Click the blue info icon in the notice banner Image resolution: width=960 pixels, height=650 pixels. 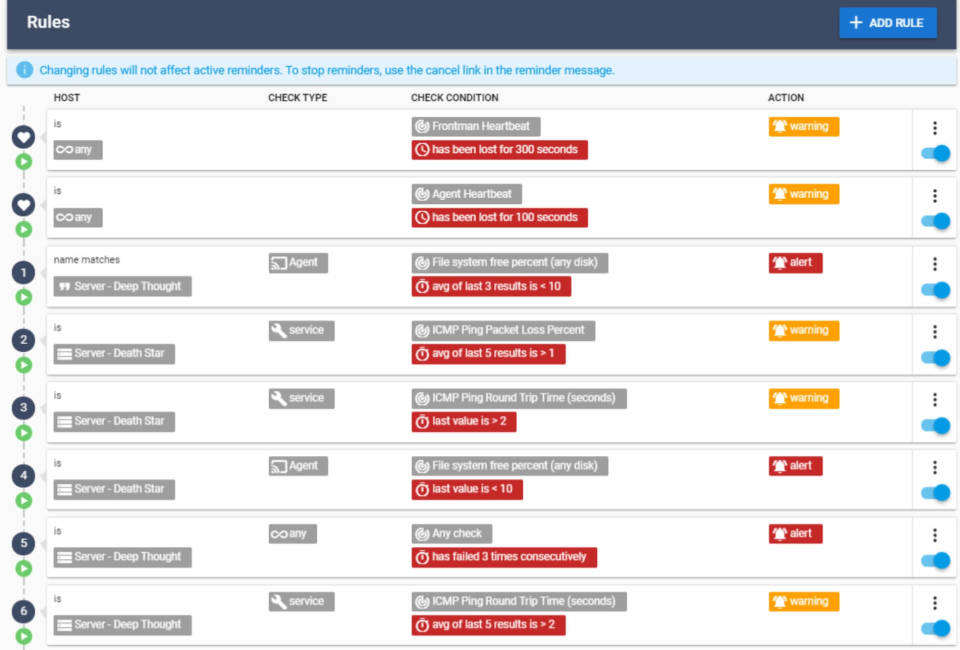(25, 70)
